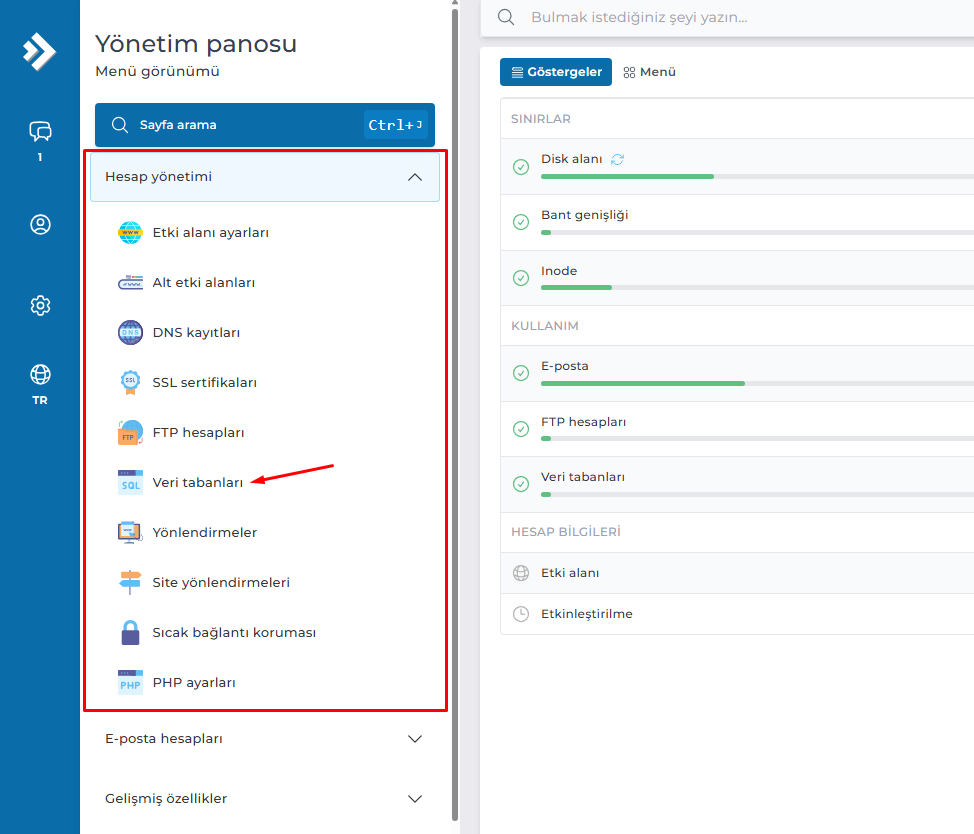Switch to the Menü tab

tap(650, 72)
